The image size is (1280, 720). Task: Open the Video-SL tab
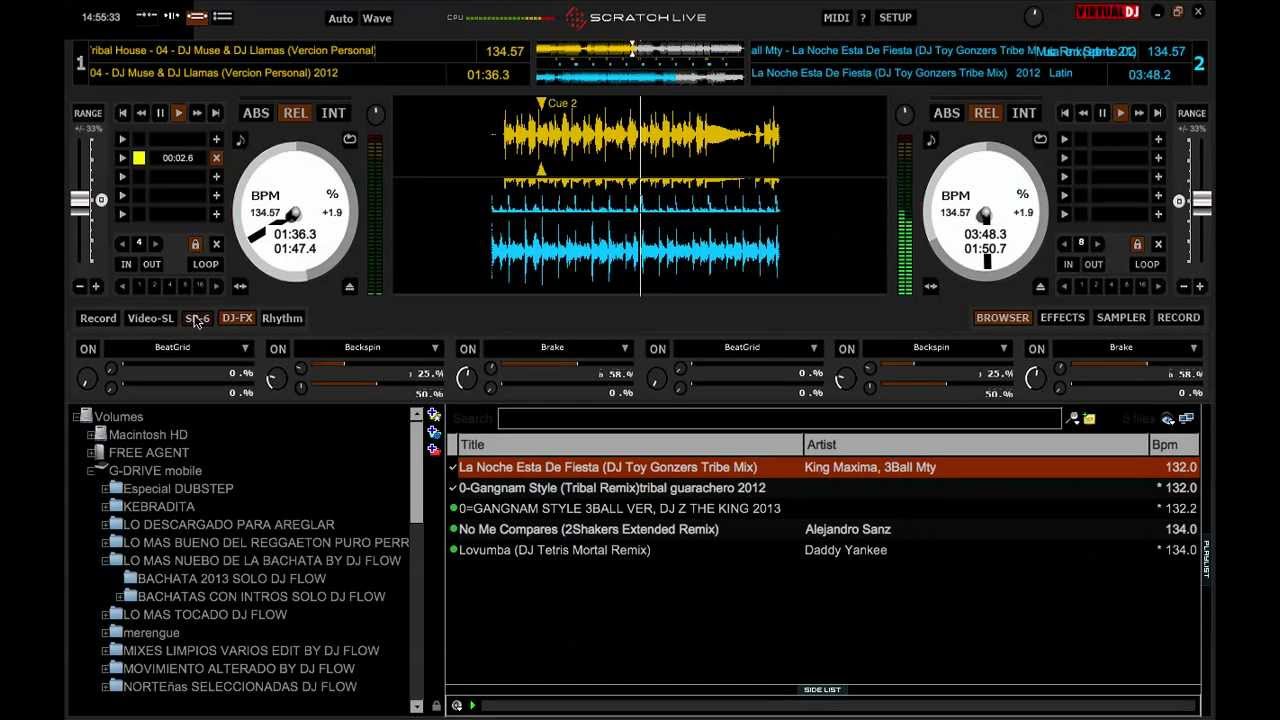(150, 318)
